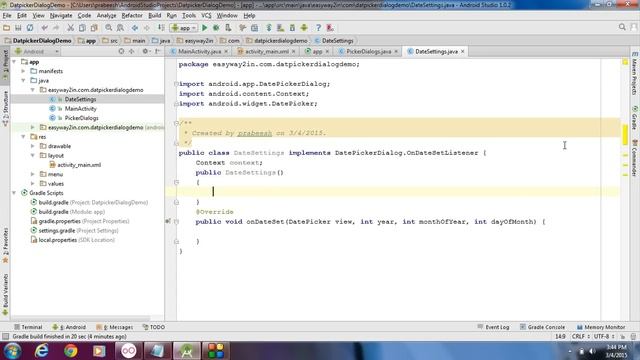Open the Android Device Monitor icon
Viewport: 640px width, 360px height.
click(x=304, y=28)
